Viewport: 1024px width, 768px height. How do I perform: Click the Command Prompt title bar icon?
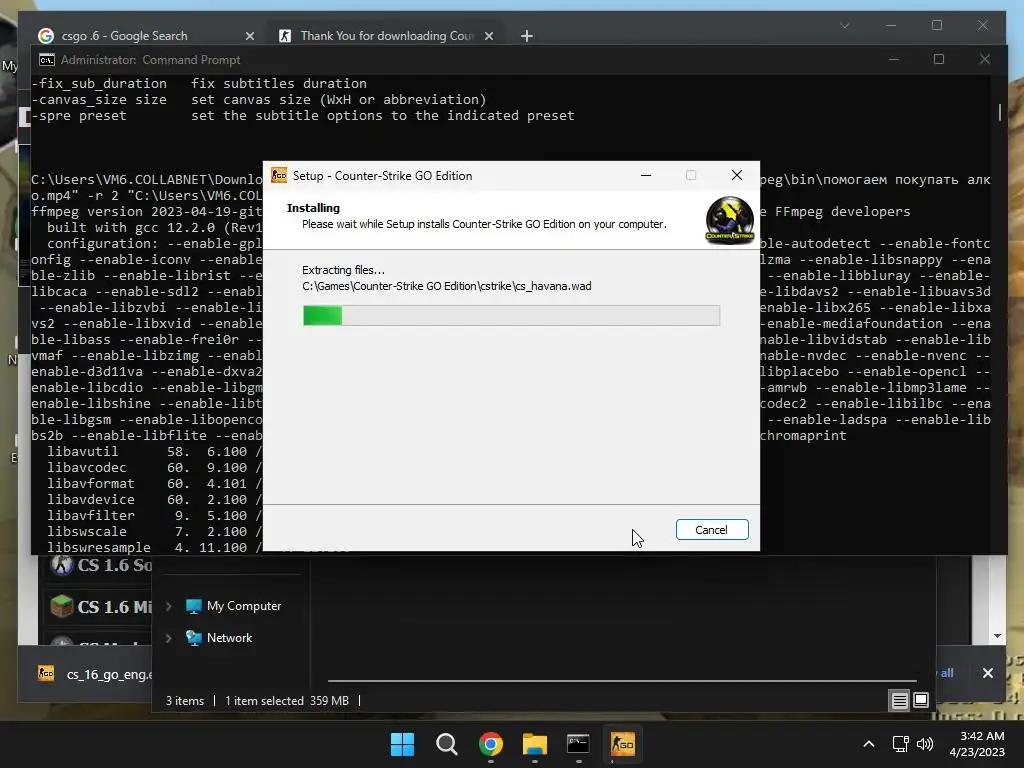[x=46, y=60]
